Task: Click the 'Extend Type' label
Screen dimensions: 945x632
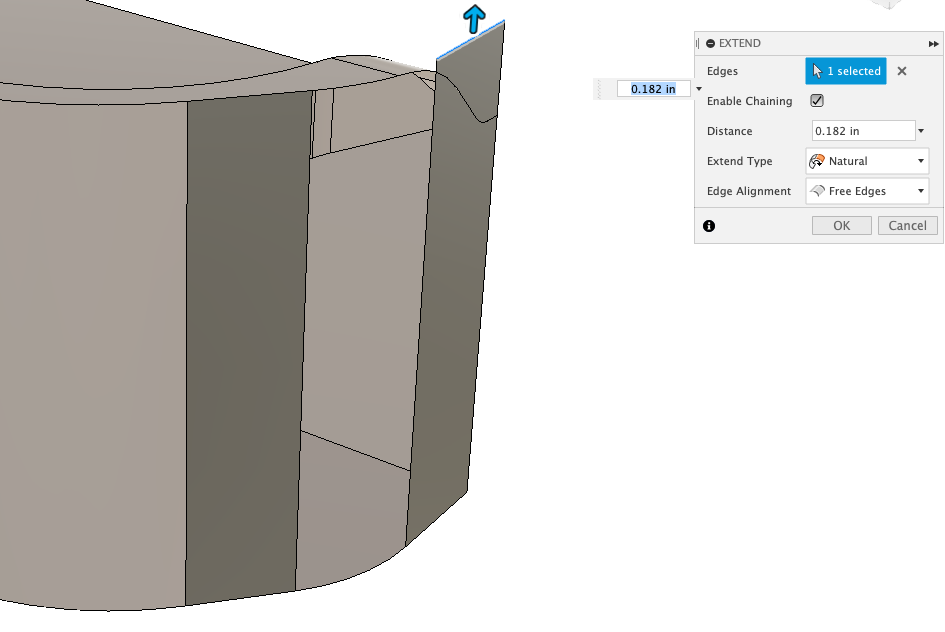Action: pyautogui.click(x=739, y=161)
